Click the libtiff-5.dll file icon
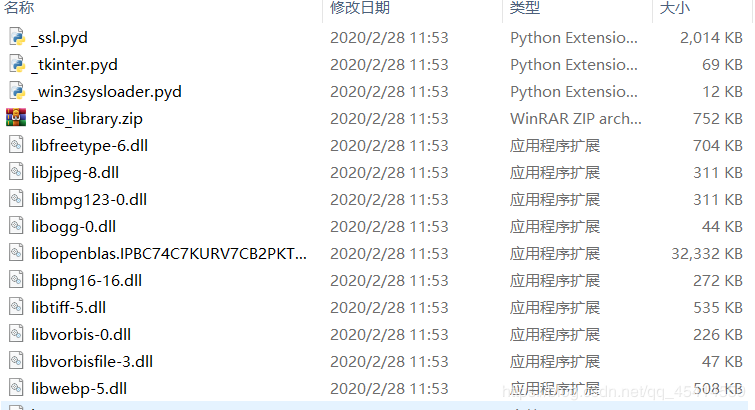Viewport: 755px width, 410px height. 16,307
